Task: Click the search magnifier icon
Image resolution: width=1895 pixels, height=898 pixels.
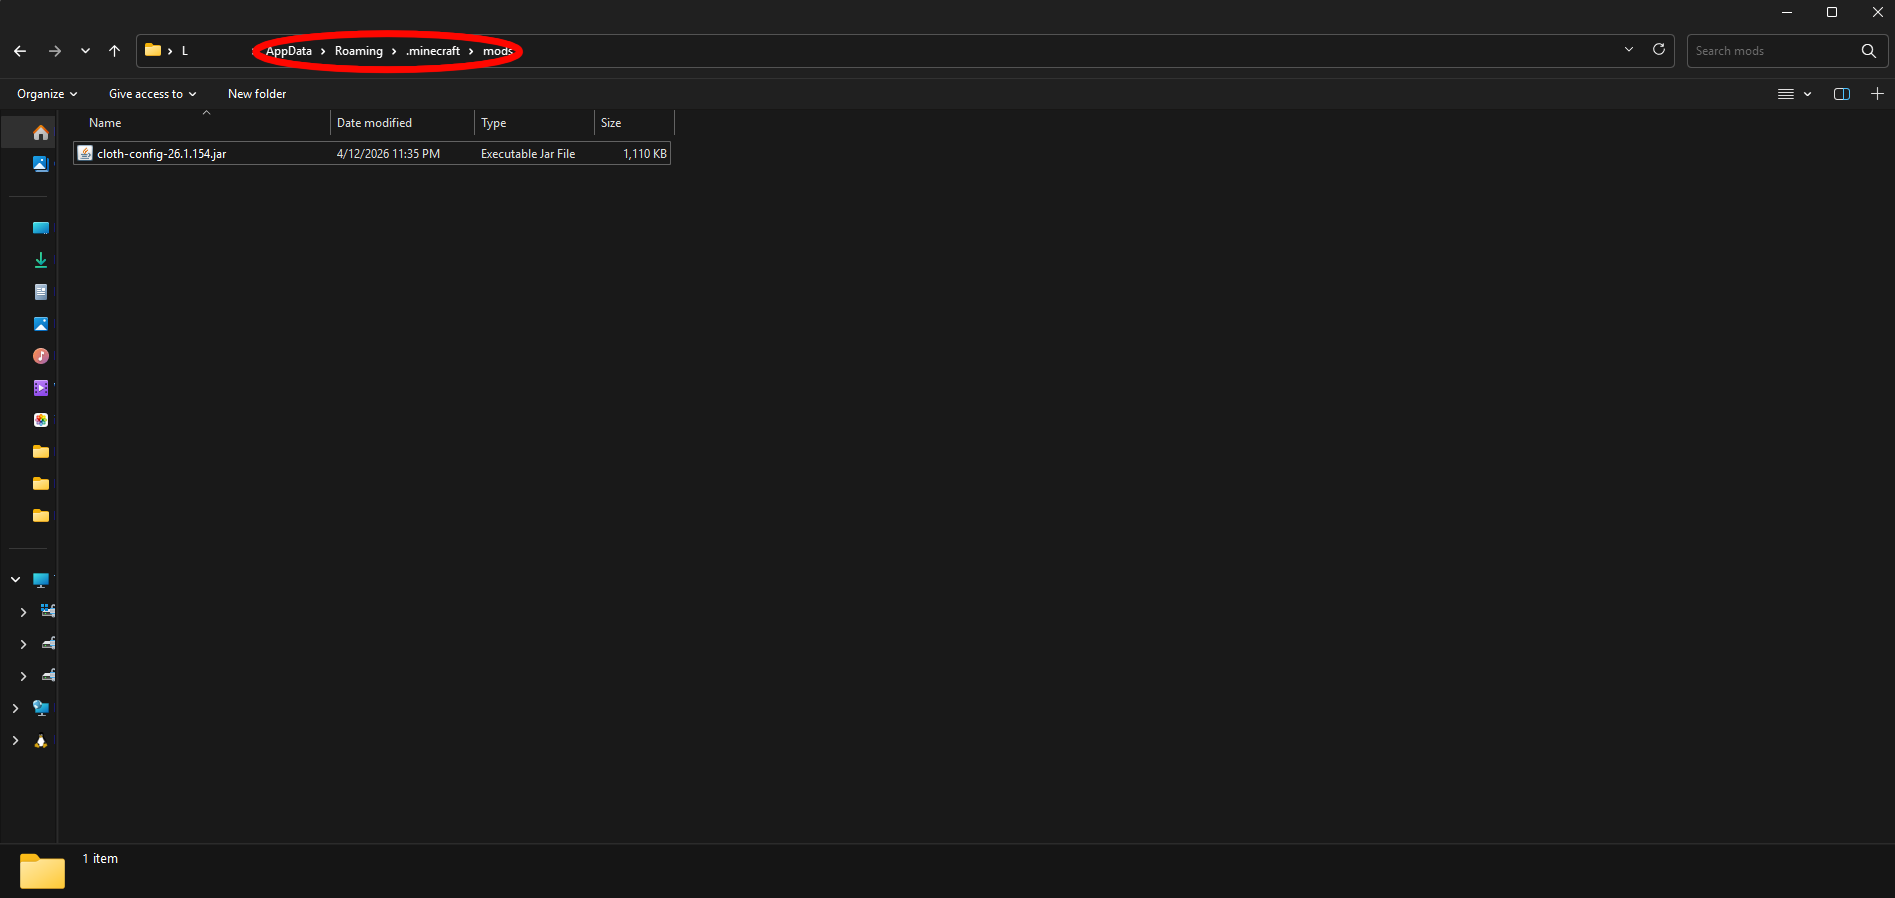Action: (x=1868, y=51)
